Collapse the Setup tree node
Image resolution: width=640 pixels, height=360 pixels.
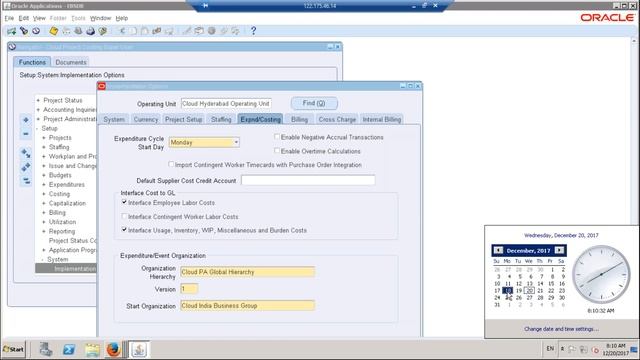tap(38, 128)
